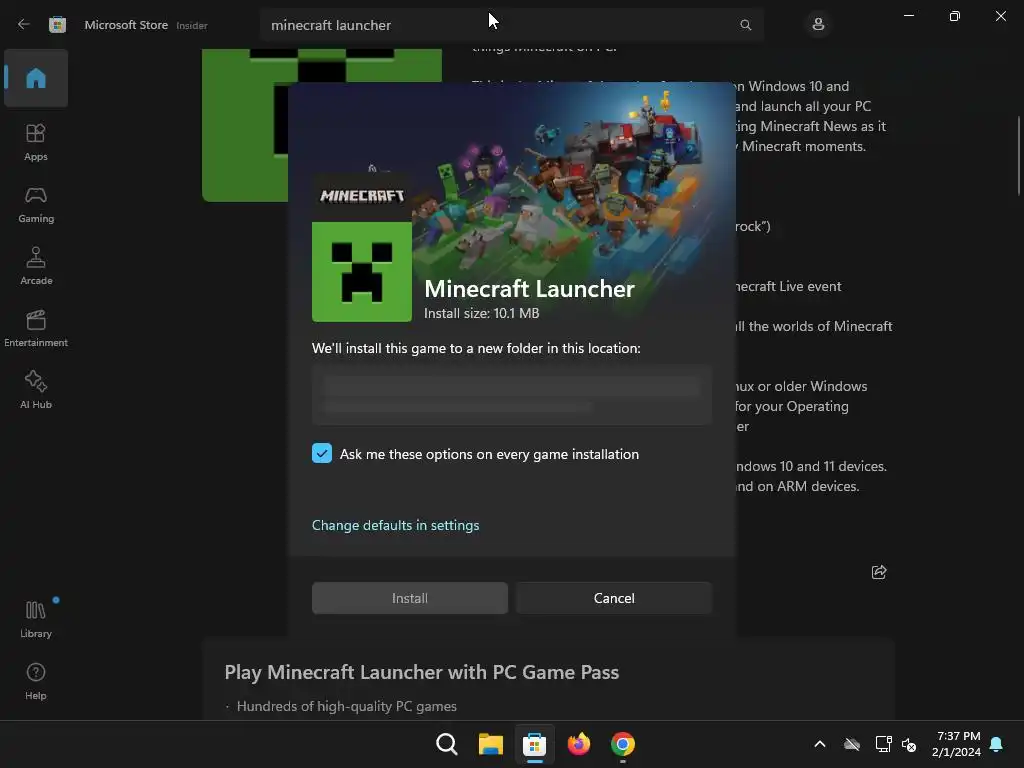Click the page vertical scrollbar

click(1018, 155)
